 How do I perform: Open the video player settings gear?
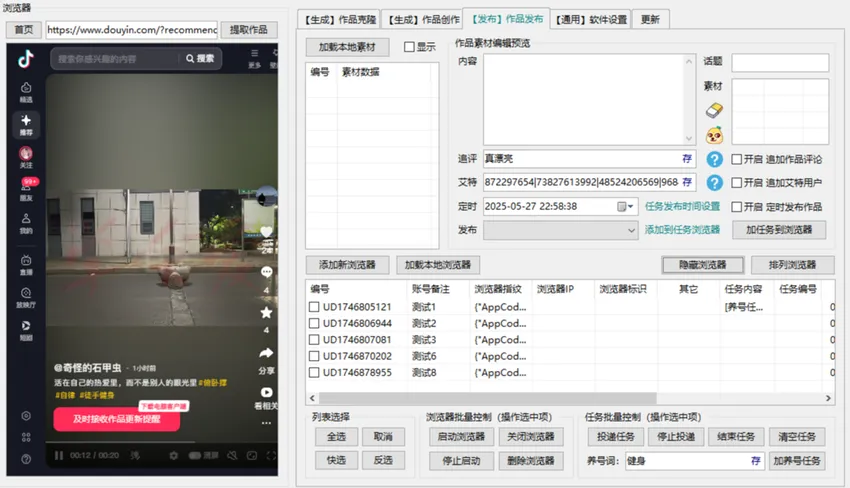(173, 455)
